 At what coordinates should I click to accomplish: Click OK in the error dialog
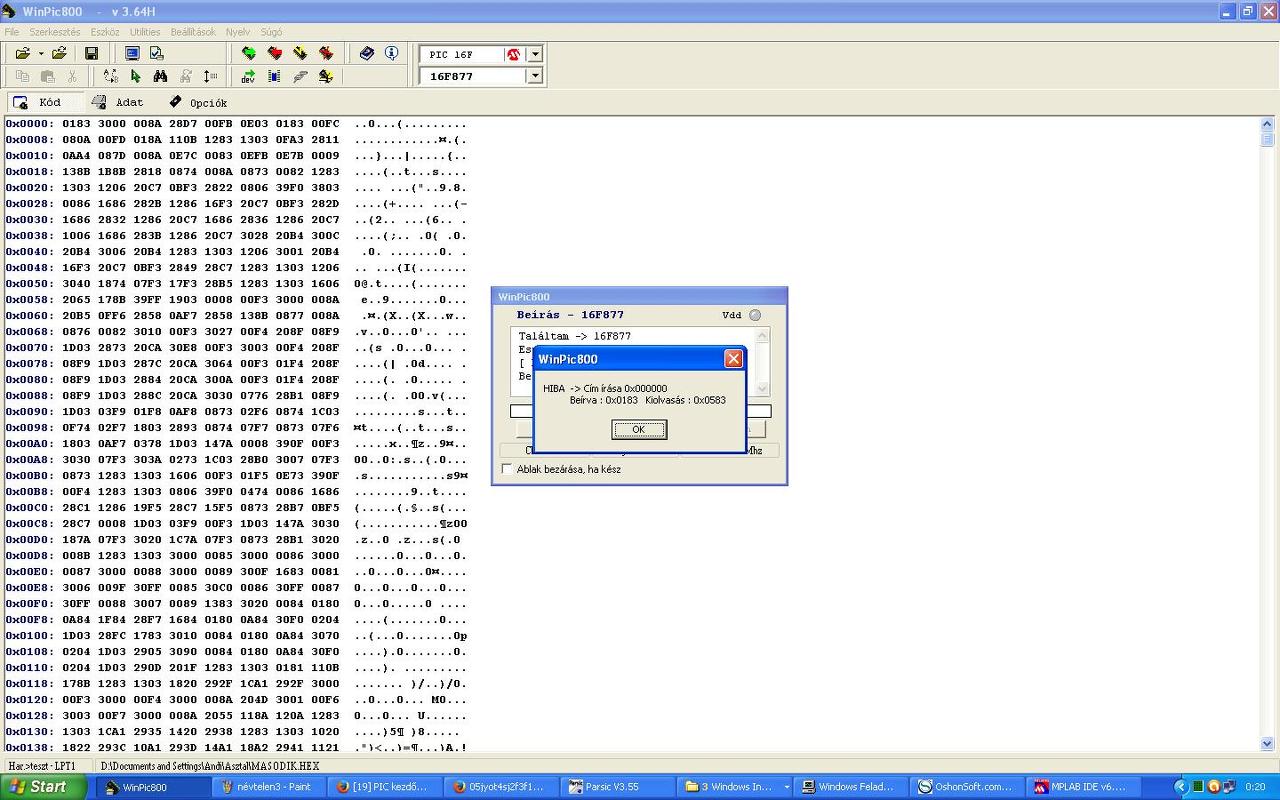point(639,429)
